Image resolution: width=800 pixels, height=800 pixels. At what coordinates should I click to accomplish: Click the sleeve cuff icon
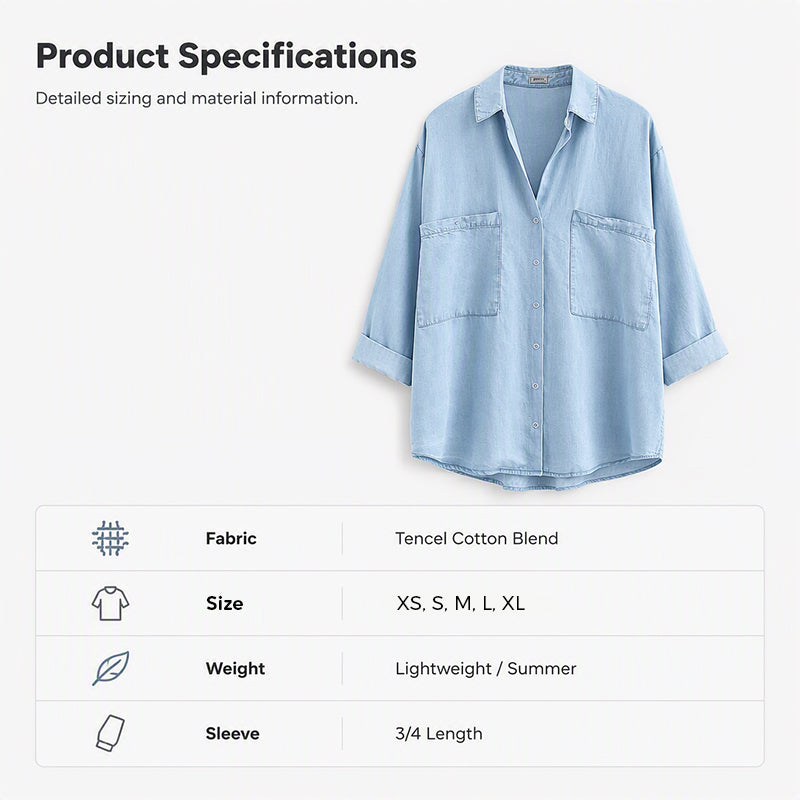point(111,733)
